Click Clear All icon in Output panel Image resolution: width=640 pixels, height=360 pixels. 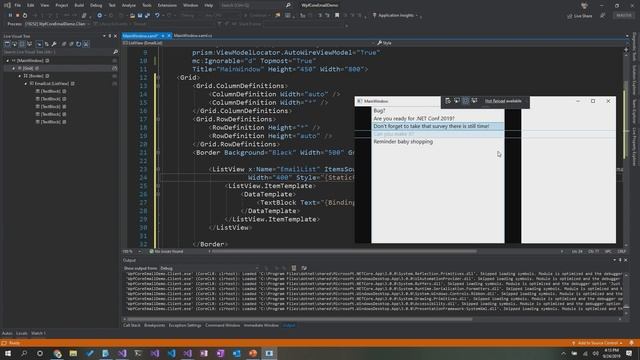[x=294, y=268]
